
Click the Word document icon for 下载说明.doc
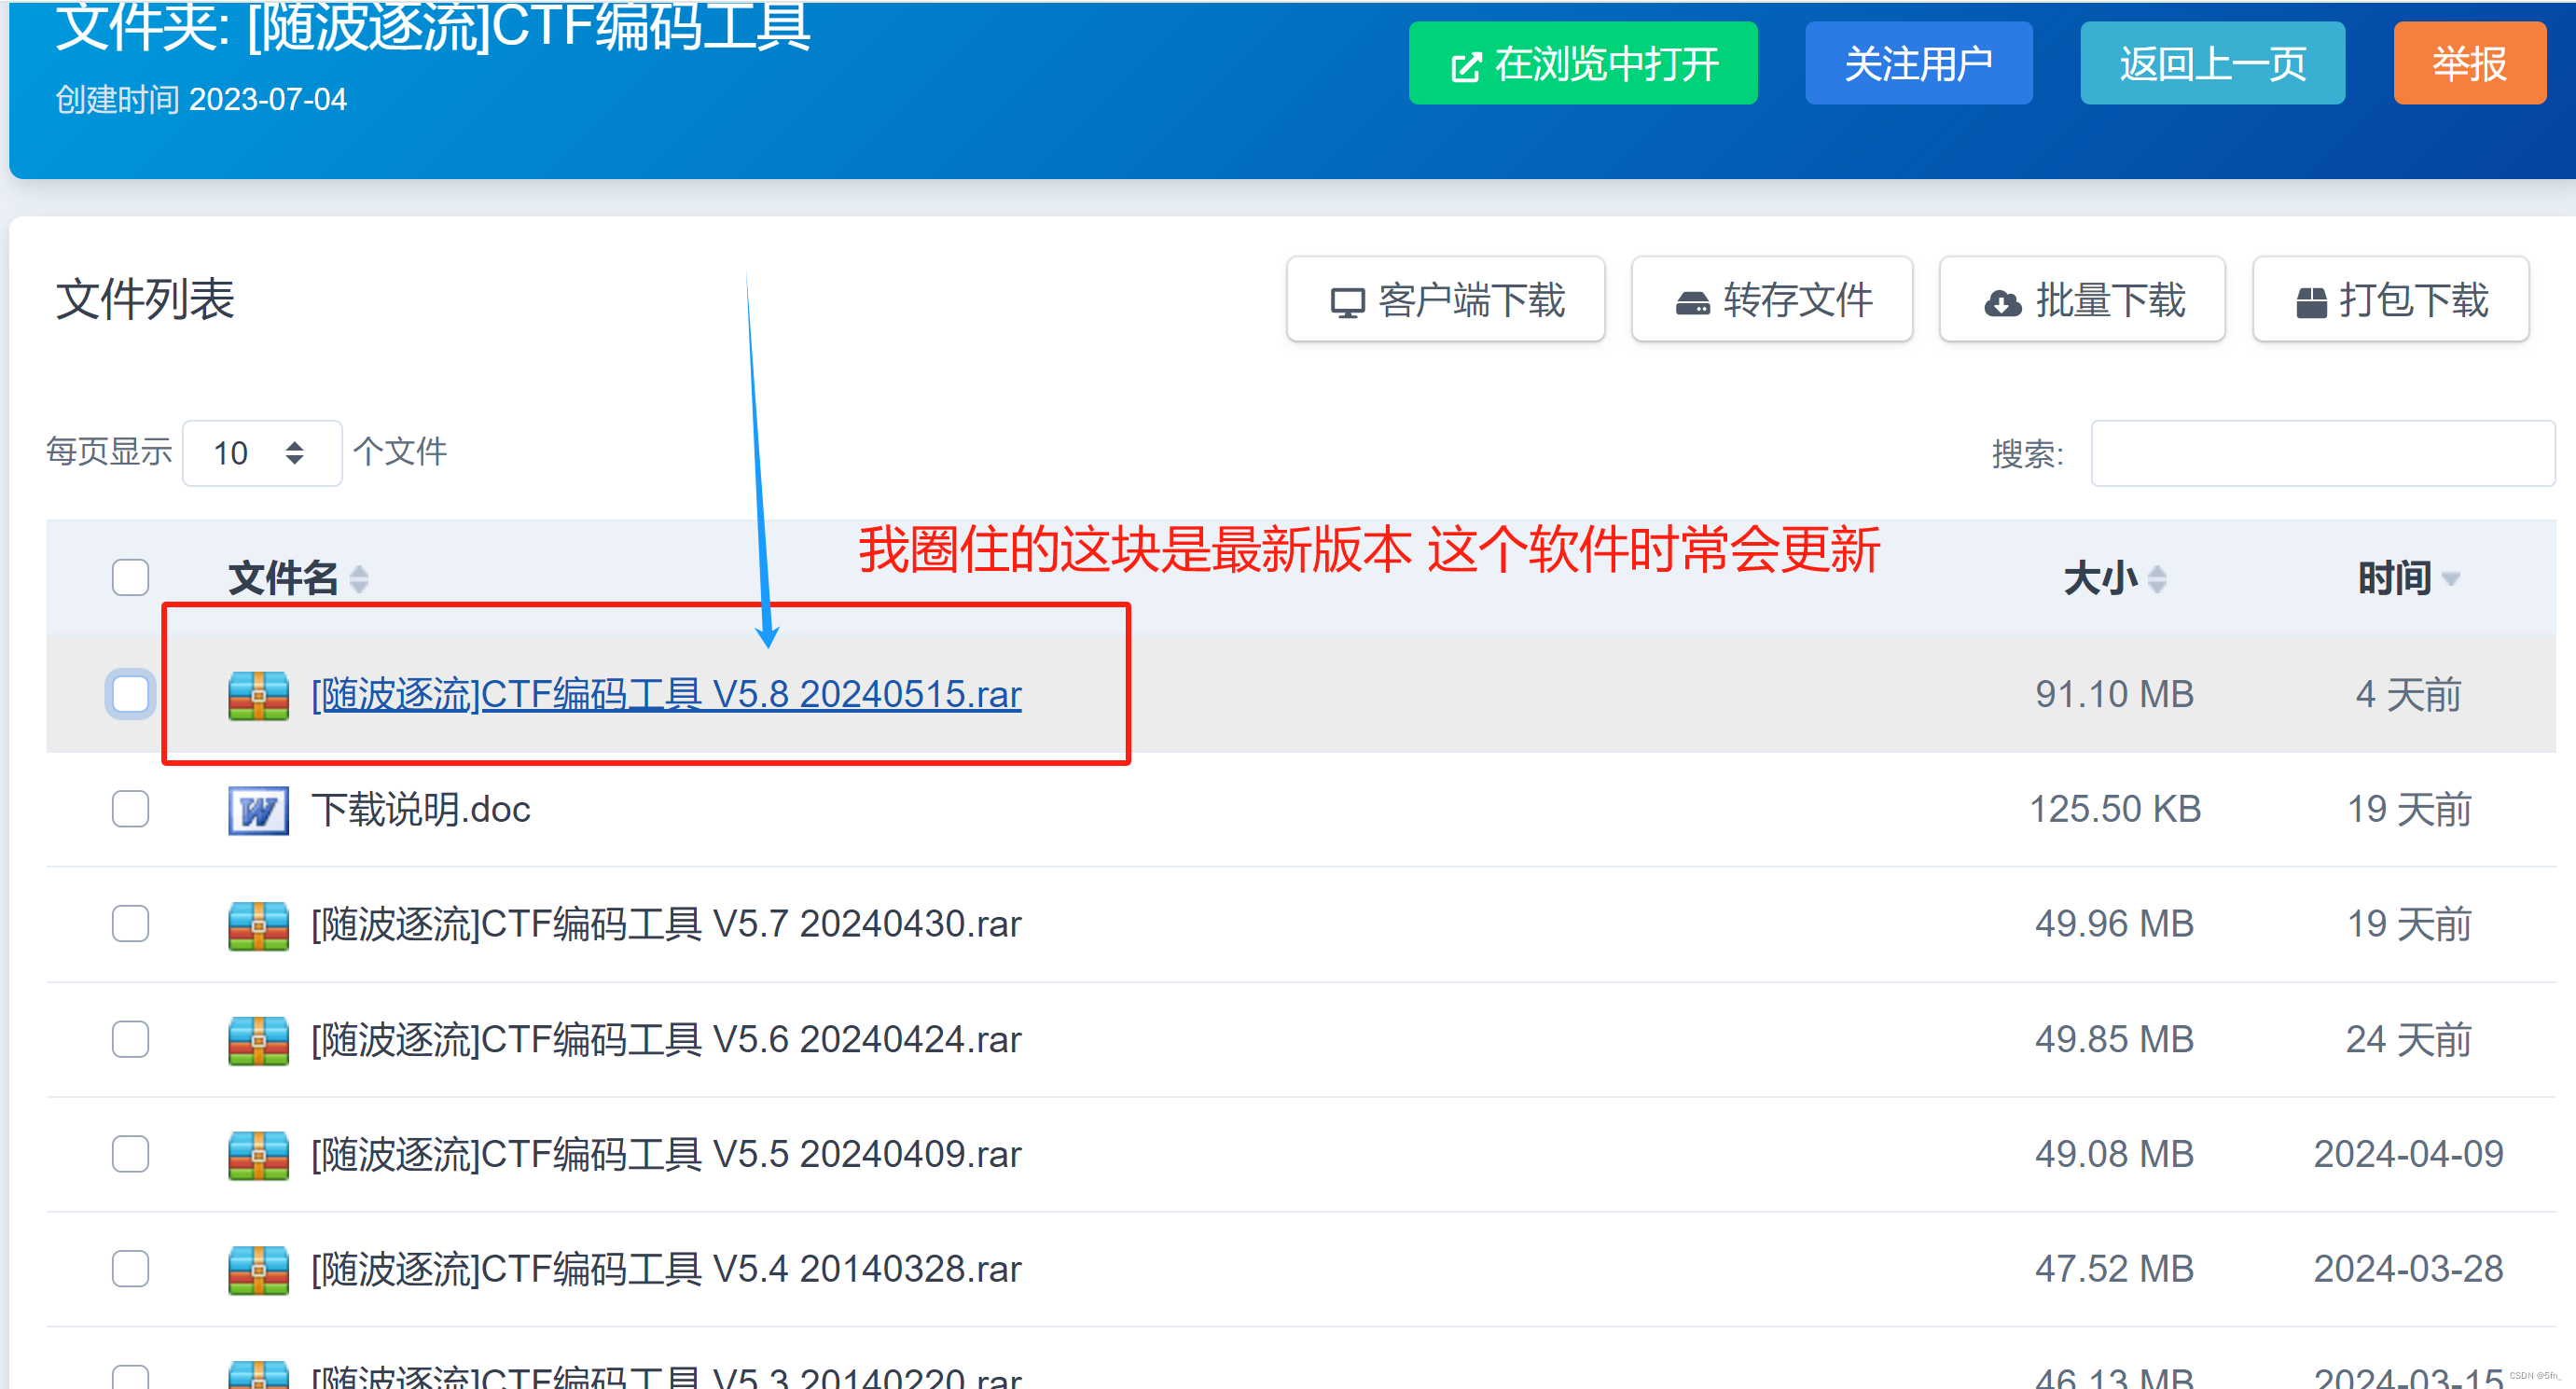[258, 810]
